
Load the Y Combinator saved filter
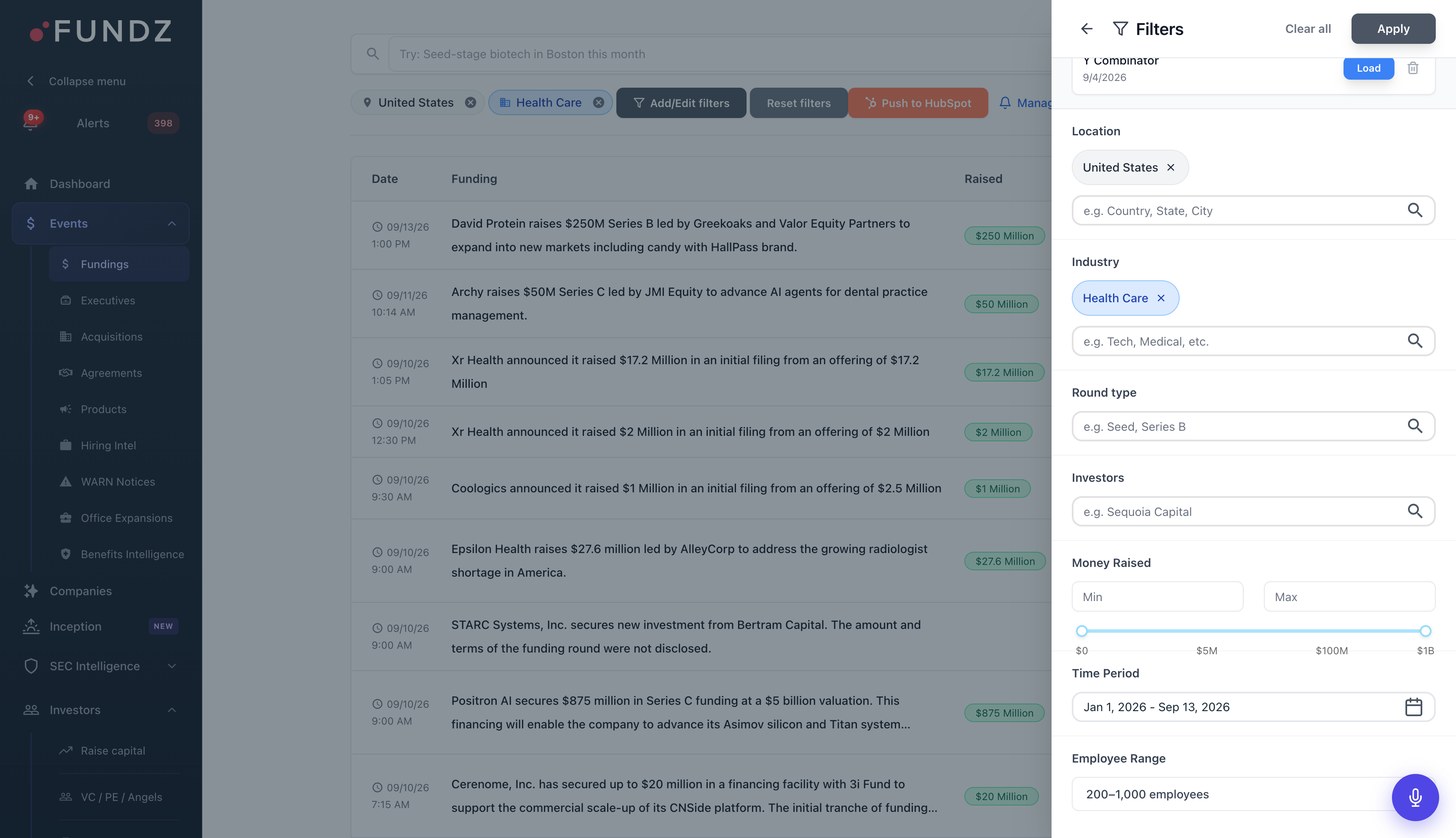tap(1368, 68)
